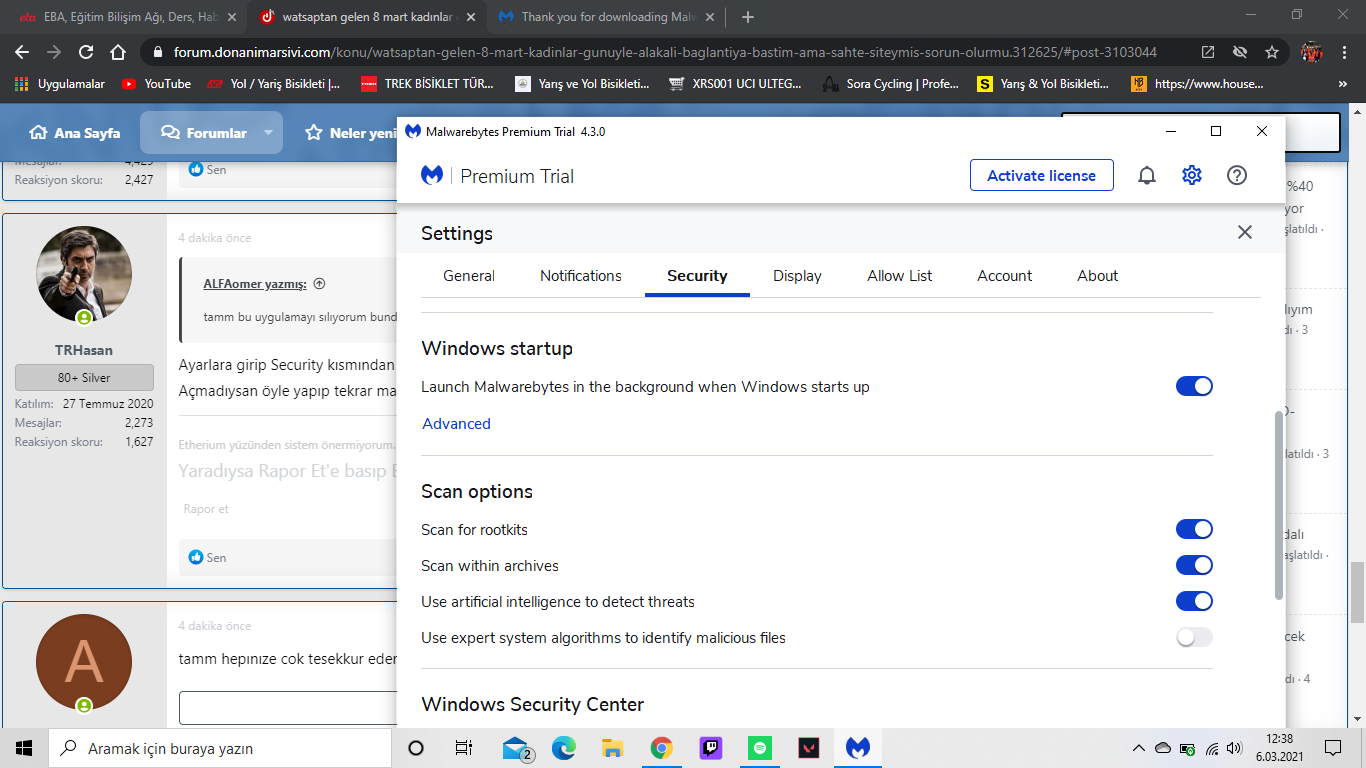Open File Explorer from taskbar

[613, 748]
